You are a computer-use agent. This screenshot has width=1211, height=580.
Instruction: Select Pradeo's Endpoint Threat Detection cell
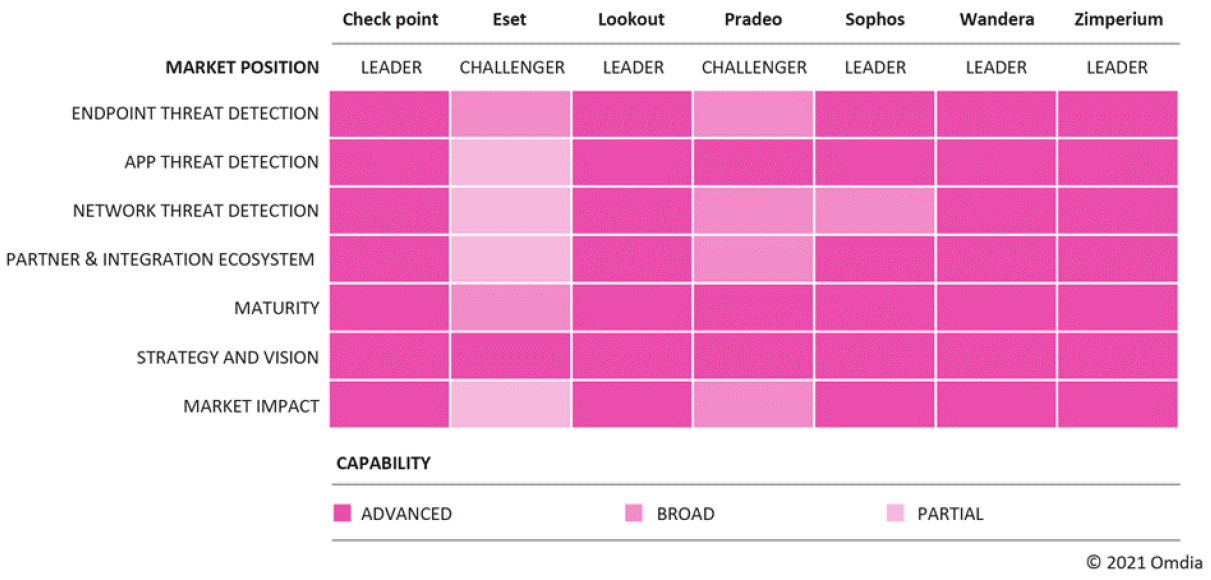754,113
